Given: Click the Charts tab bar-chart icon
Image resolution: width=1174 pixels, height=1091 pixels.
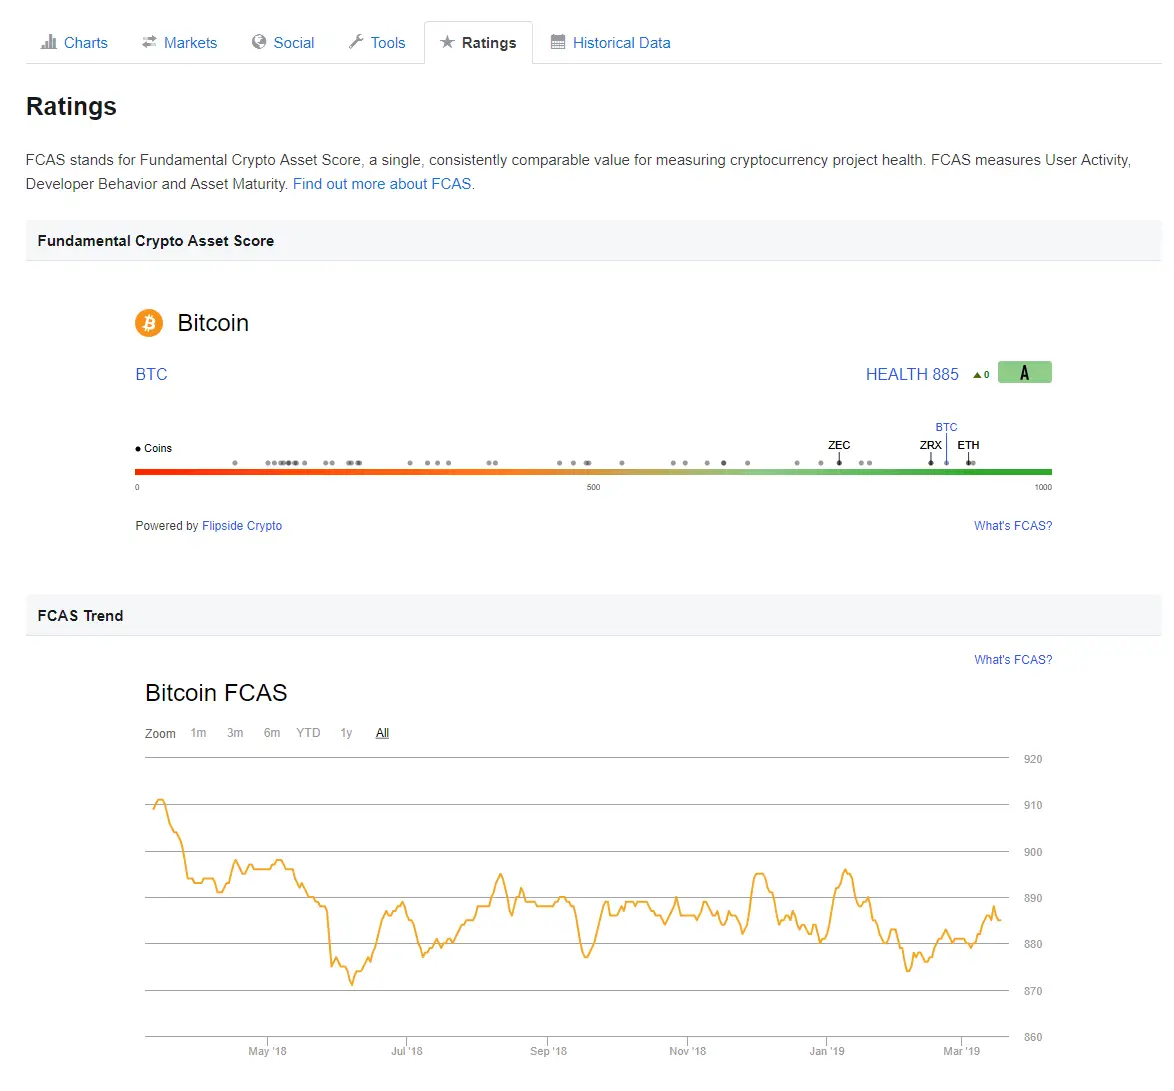Looking at the screenshot, I should click(49, 42).
